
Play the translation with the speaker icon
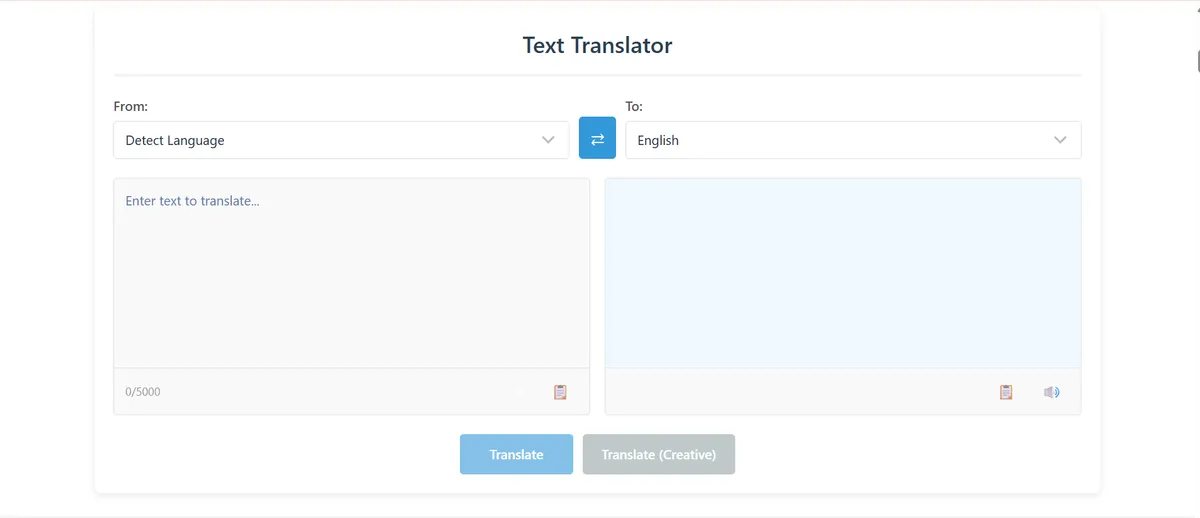pyautogui.click(x=1051, y=392)
